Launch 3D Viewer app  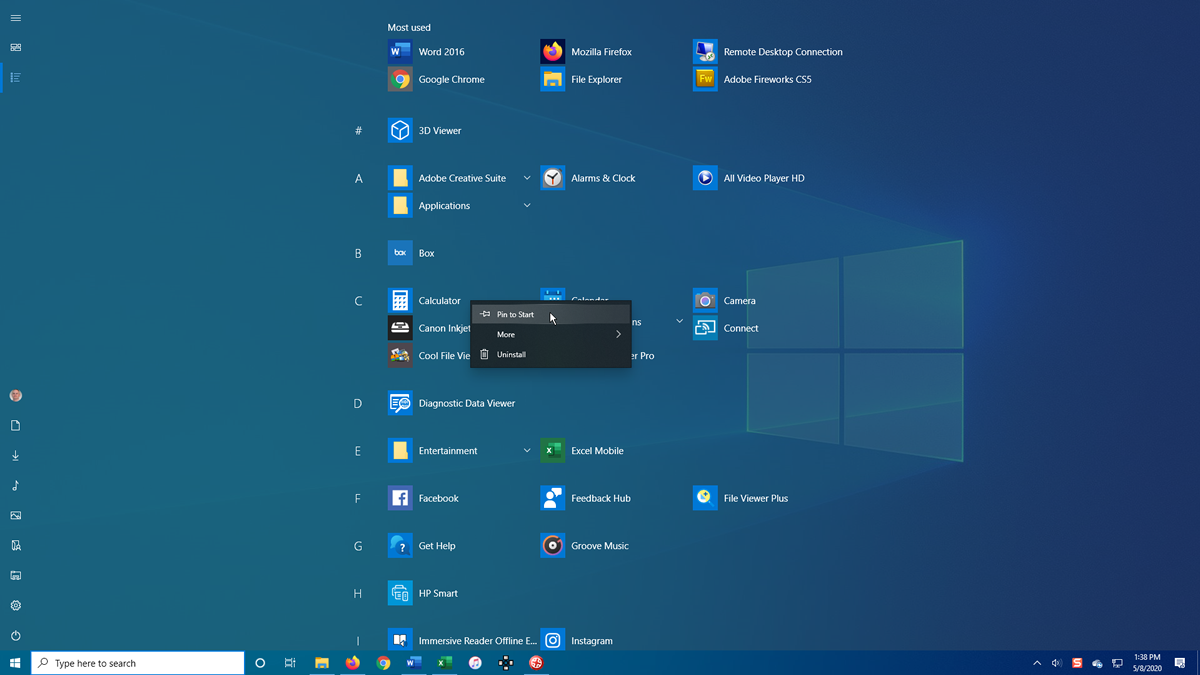point(426,131)
